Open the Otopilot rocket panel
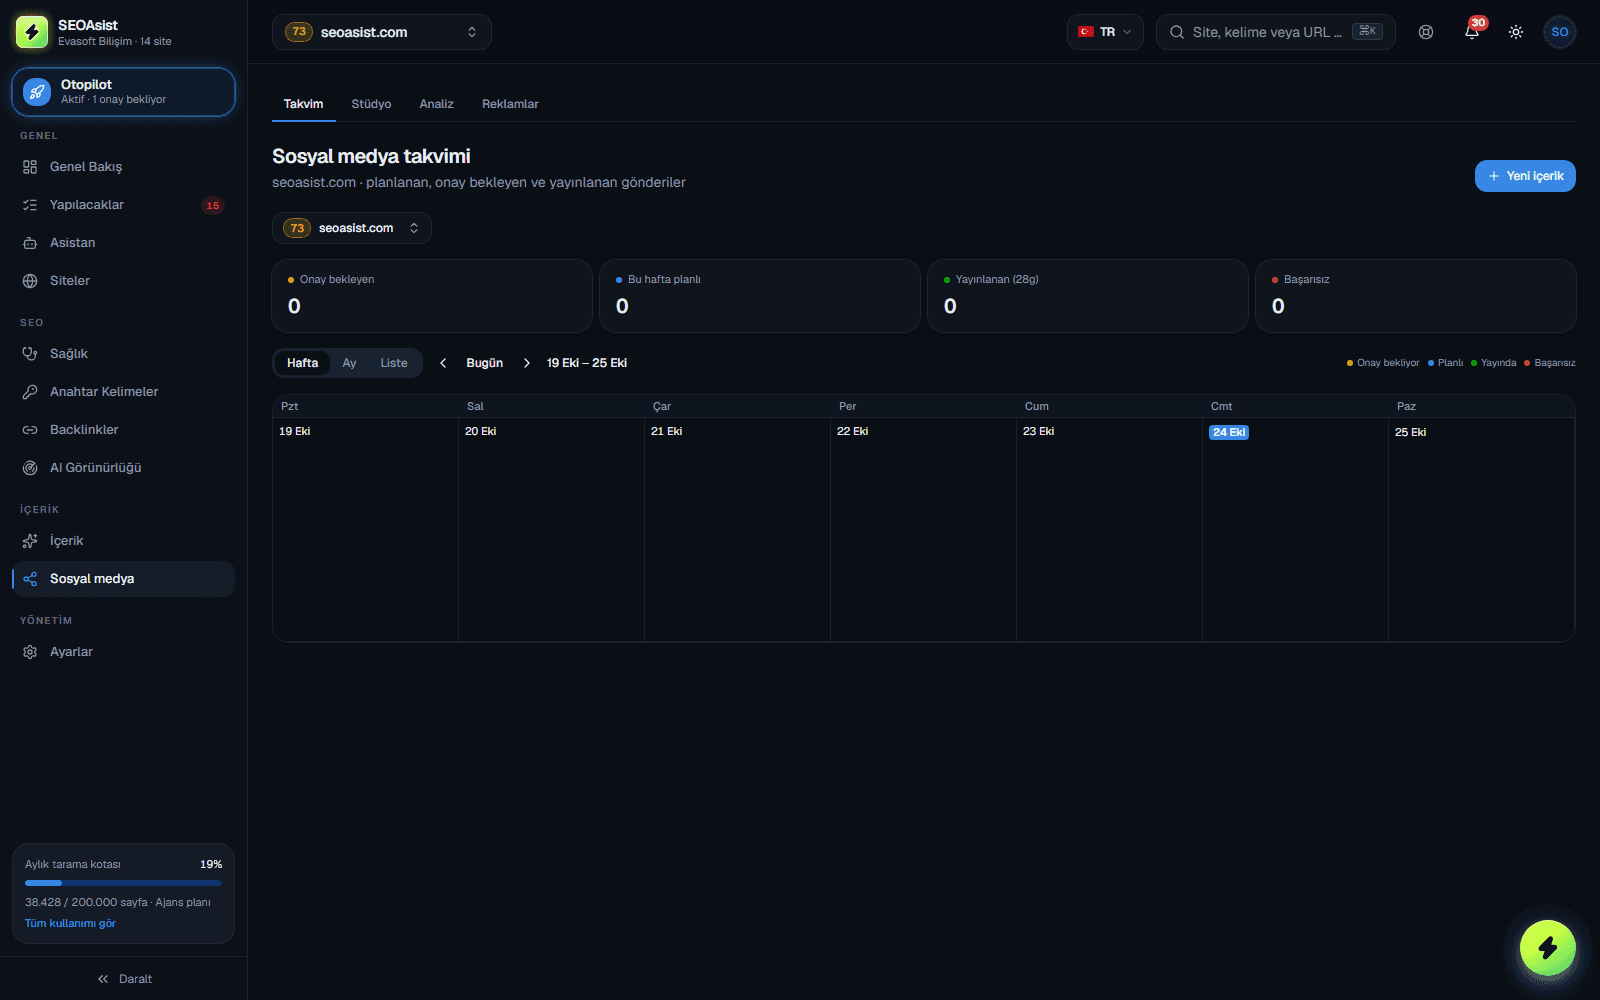Image resolution: width=1600 pixels, height=1000 pixels. pos(123,92)
